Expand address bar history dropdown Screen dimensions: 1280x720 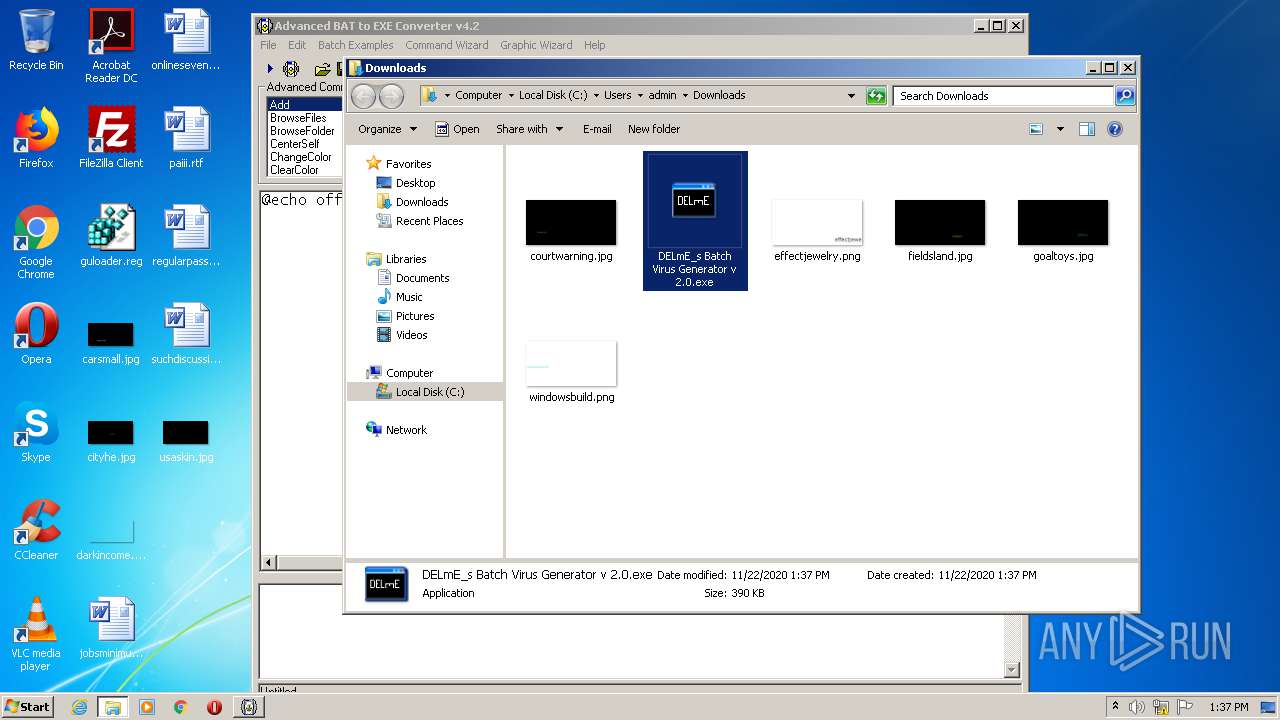(x=851, y=96)
